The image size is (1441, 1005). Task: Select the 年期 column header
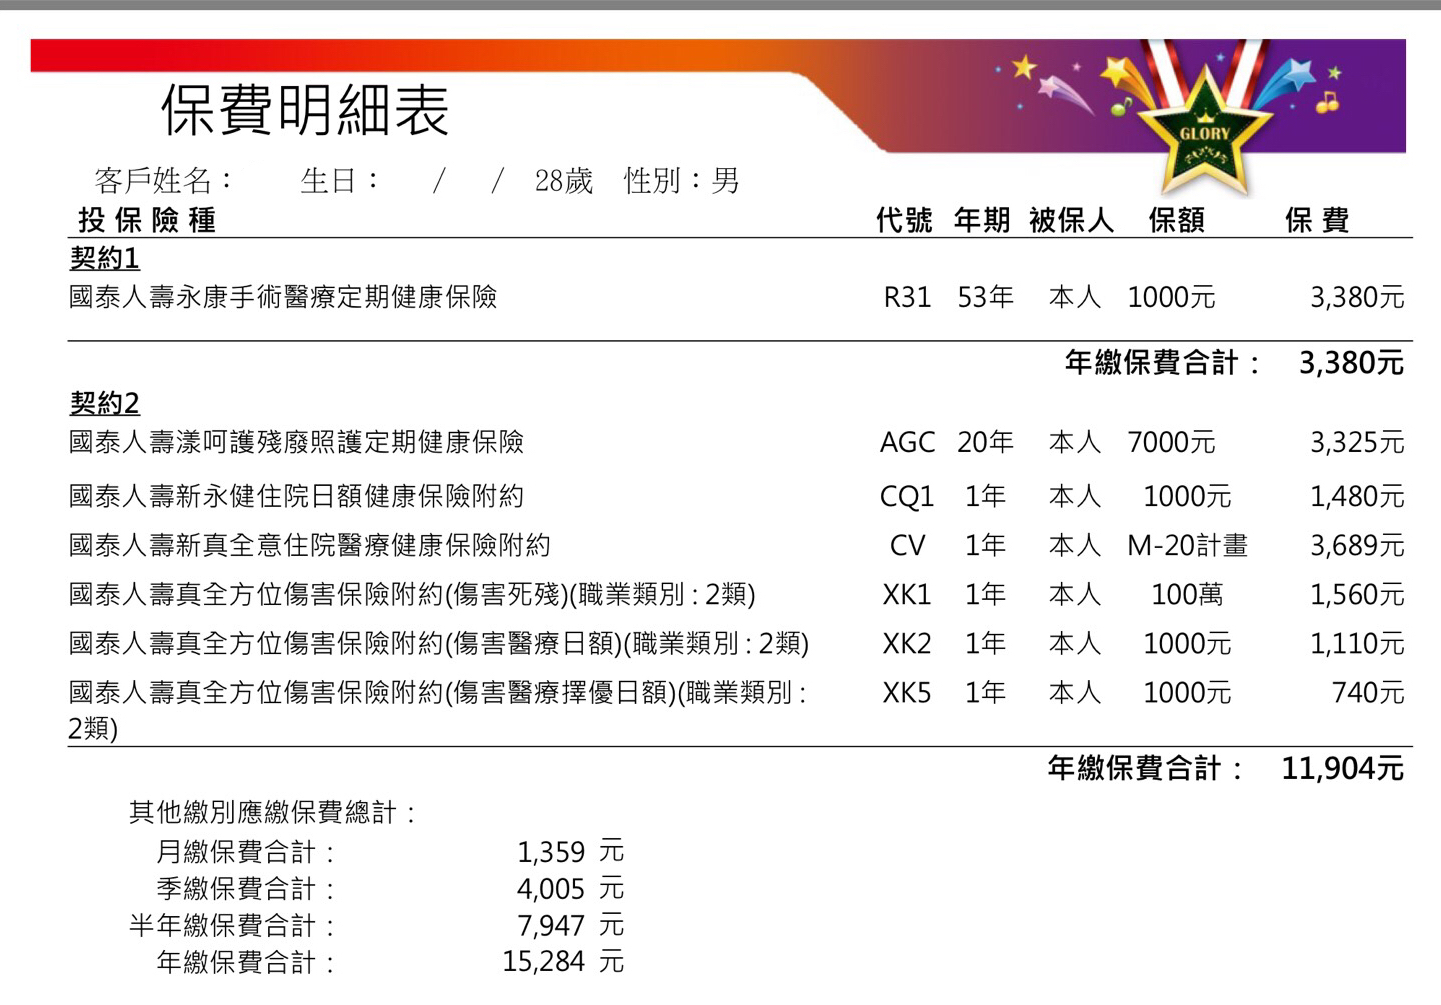[x=982, y=220]
